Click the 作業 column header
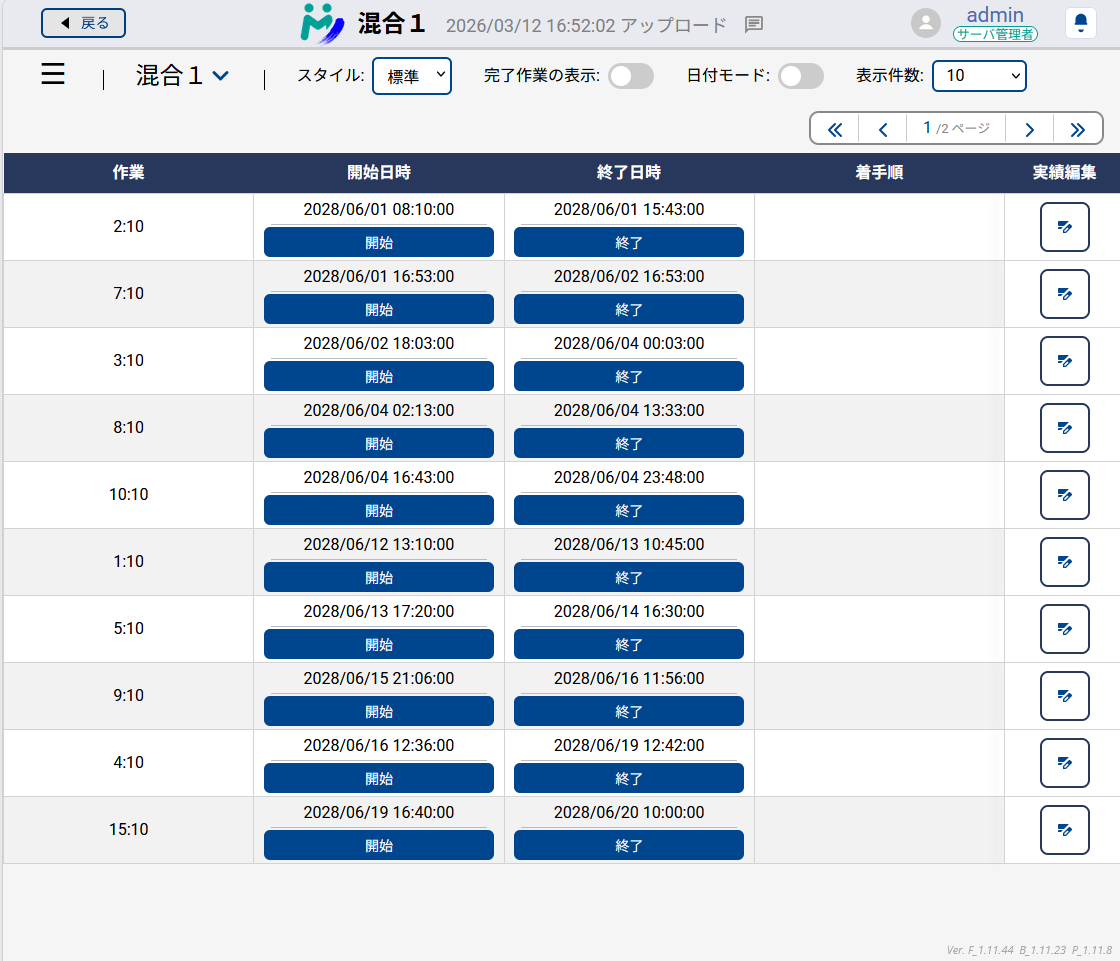Screen dimensions: 1120x961 [129, 172]
